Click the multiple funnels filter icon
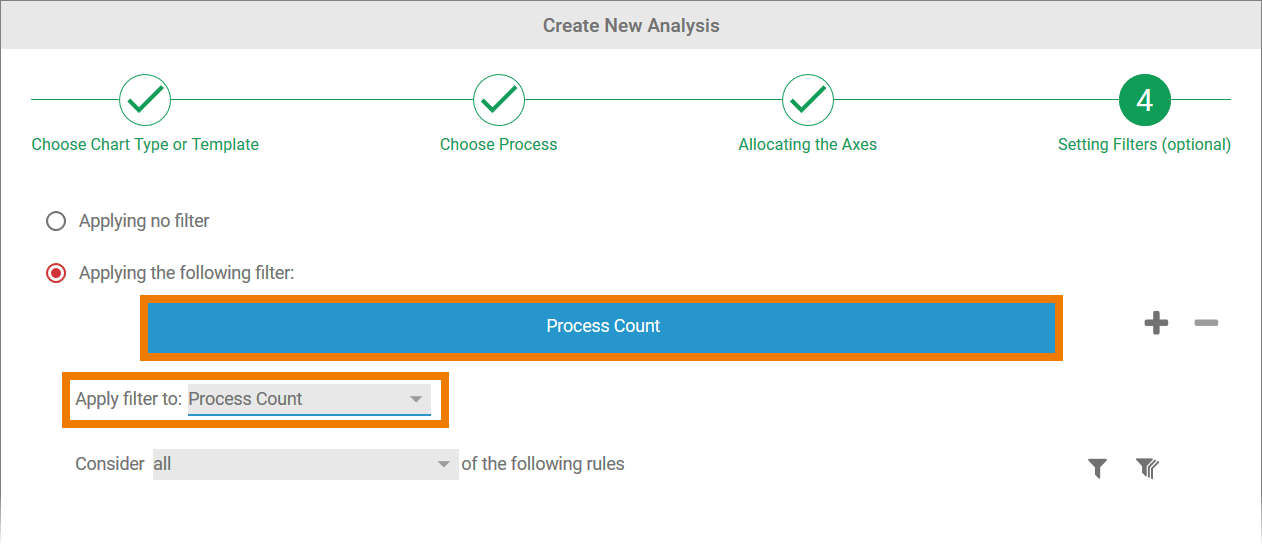Screen dimensions: 1262x548 click(1147, 468)
